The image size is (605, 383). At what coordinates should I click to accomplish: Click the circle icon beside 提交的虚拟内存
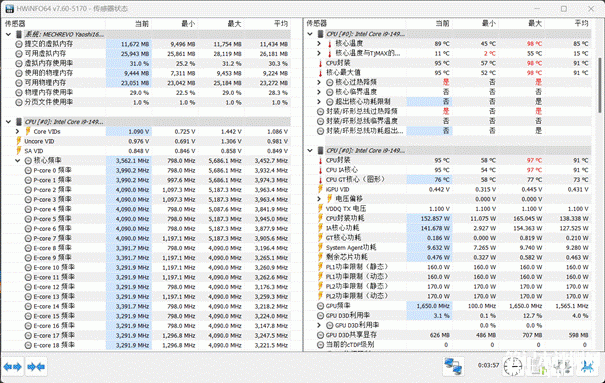pyautogui.click(x=19, y=44)
